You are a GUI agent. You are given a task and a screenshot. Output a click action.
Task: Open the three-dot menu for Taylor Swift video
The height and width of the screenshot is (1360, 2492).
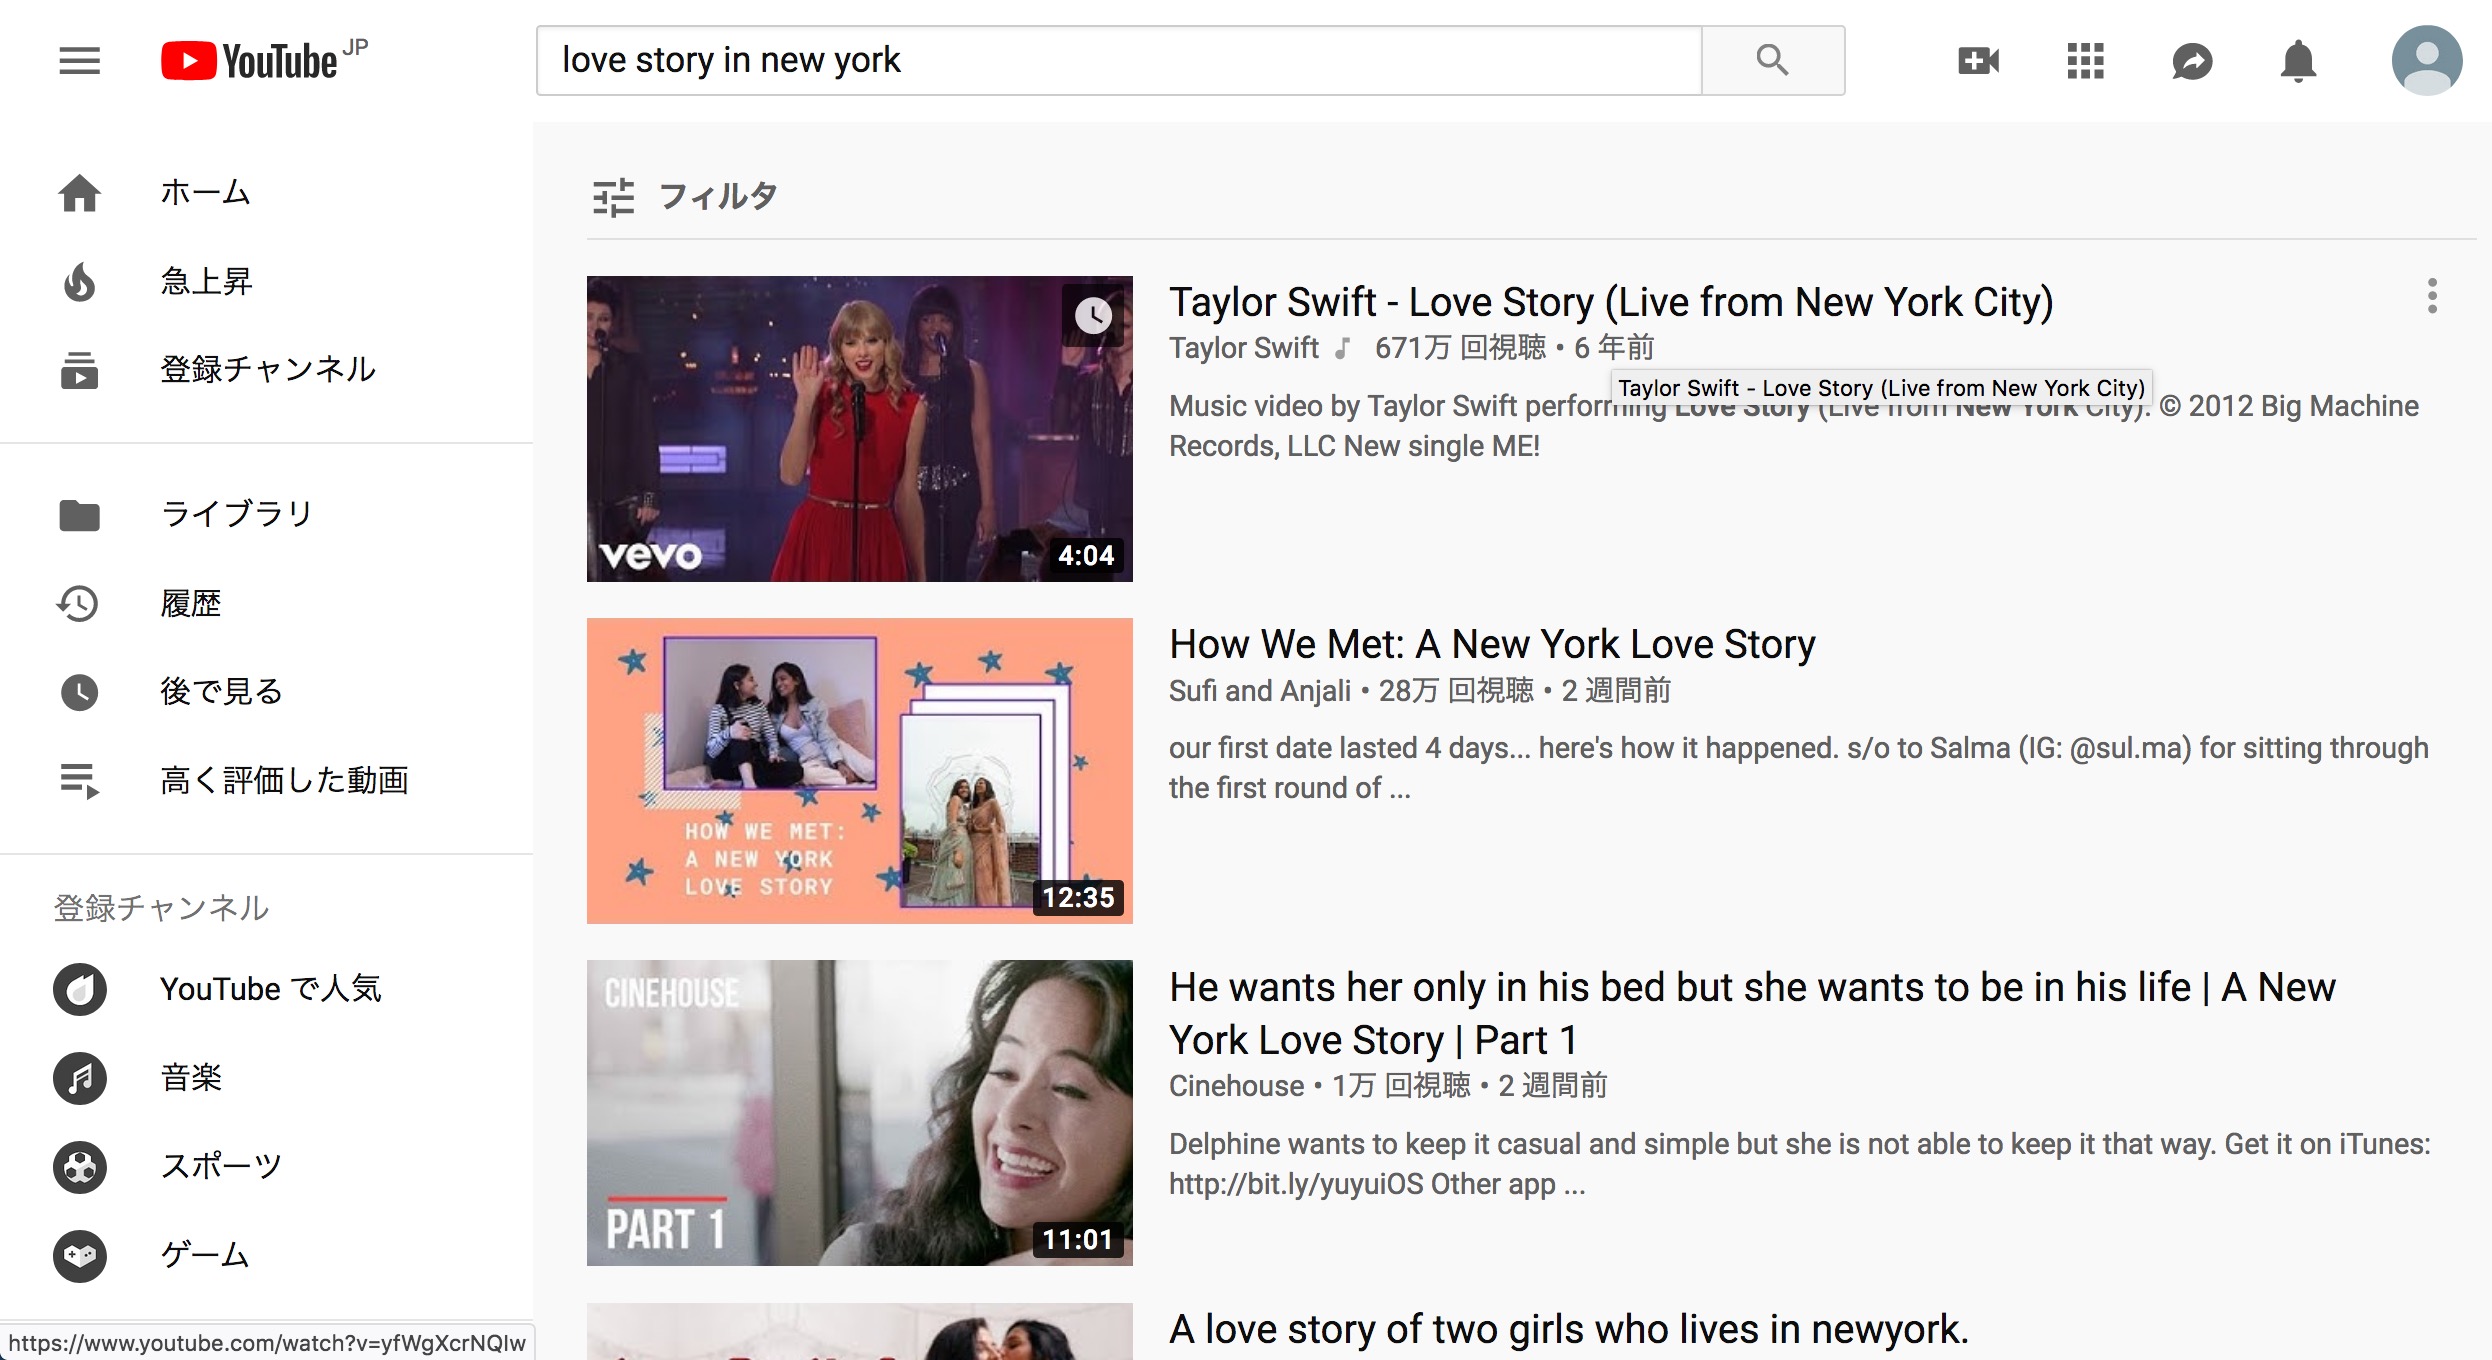point(2432,296)
